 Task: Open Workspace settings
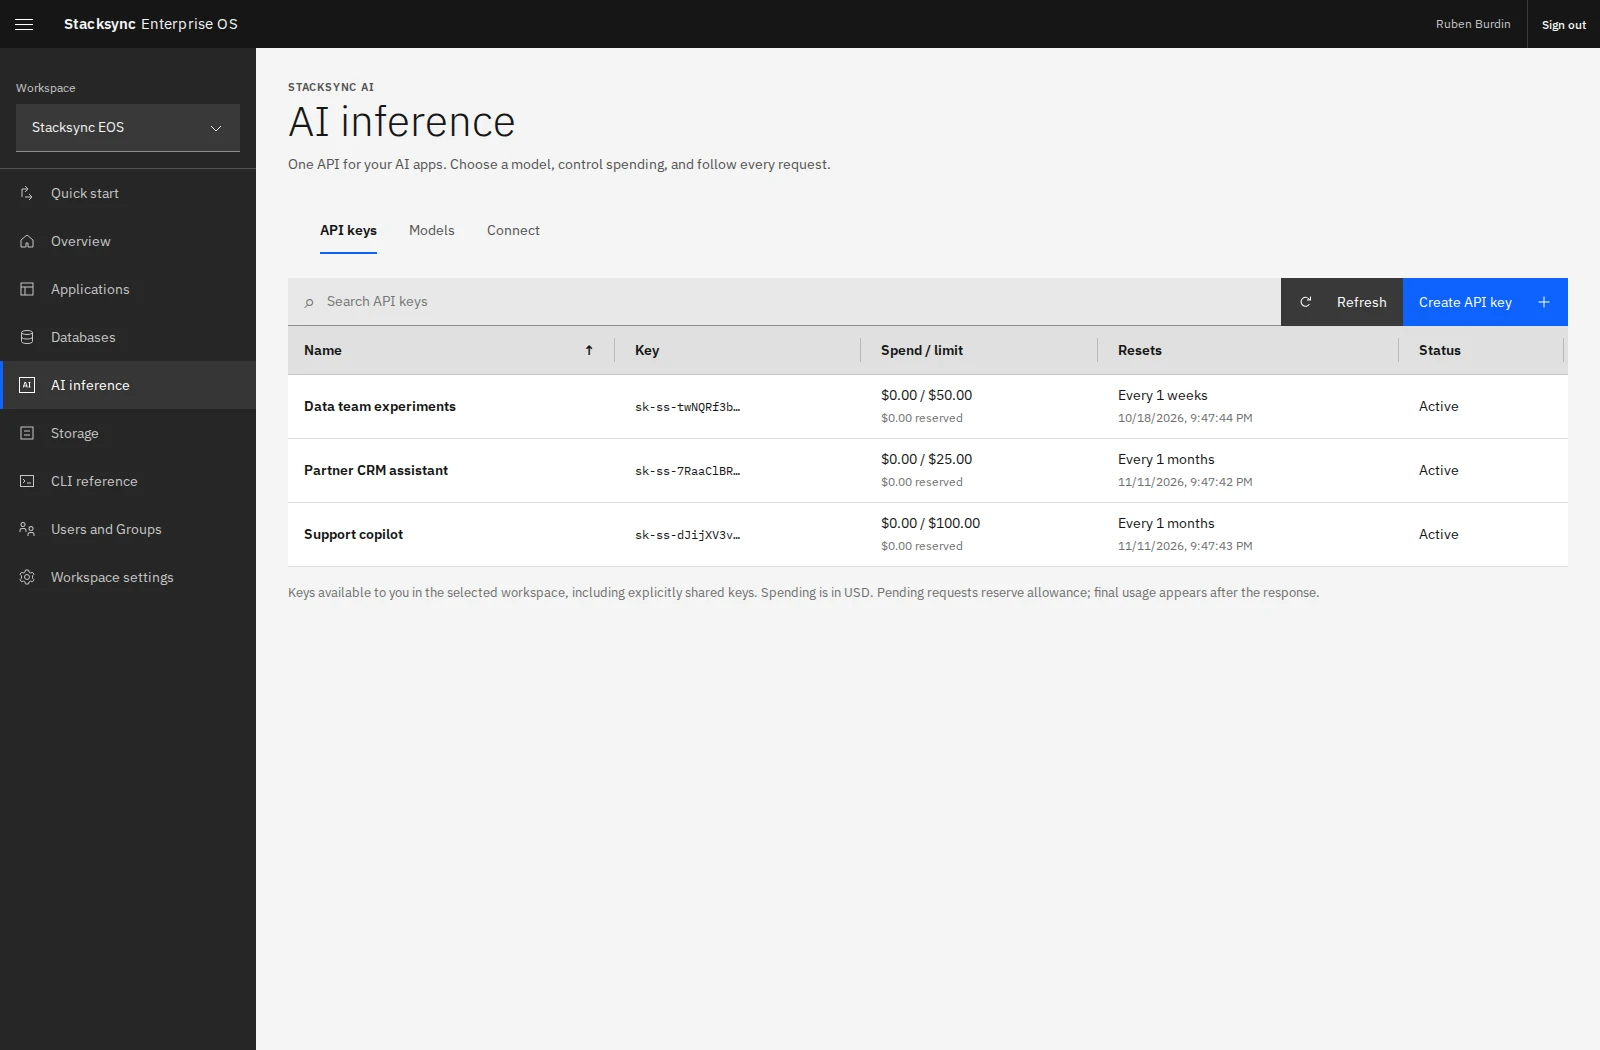point(128,577)
